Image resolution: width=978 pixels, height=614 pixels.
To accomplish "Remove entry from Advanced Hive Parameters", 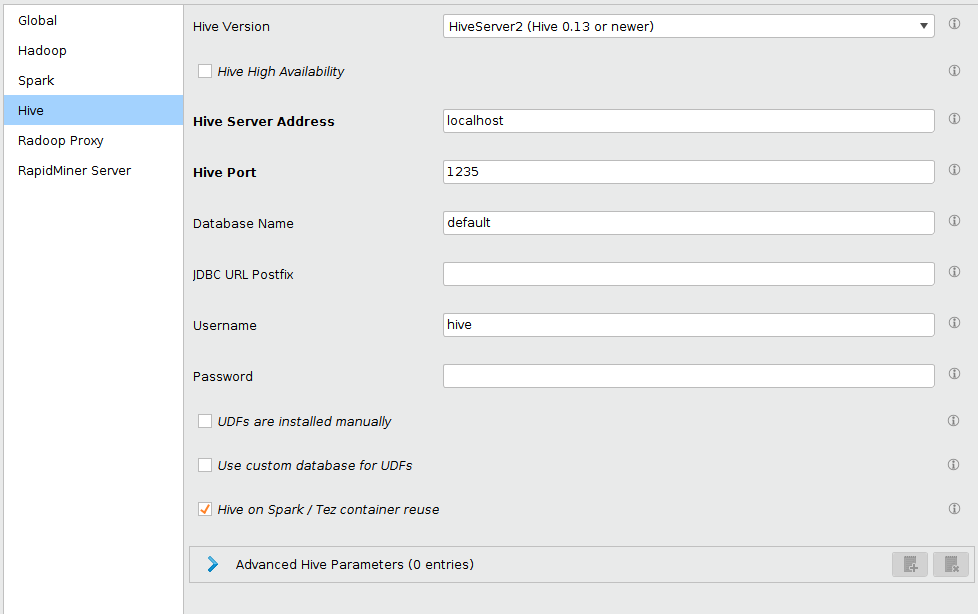I will click(x=951, y=564).
